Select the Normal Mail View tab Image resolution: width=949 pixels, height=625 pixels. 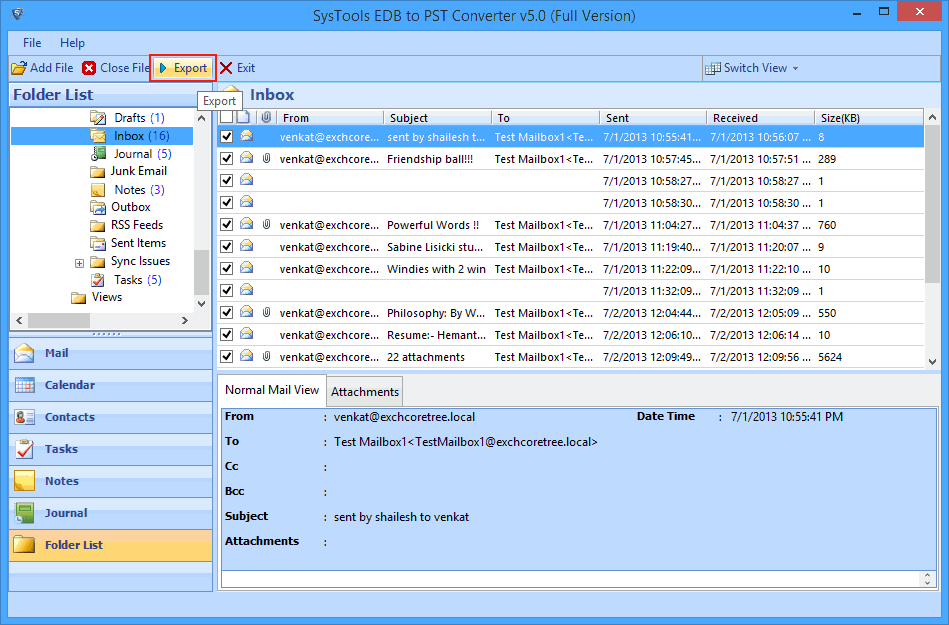tap(272, 390)
